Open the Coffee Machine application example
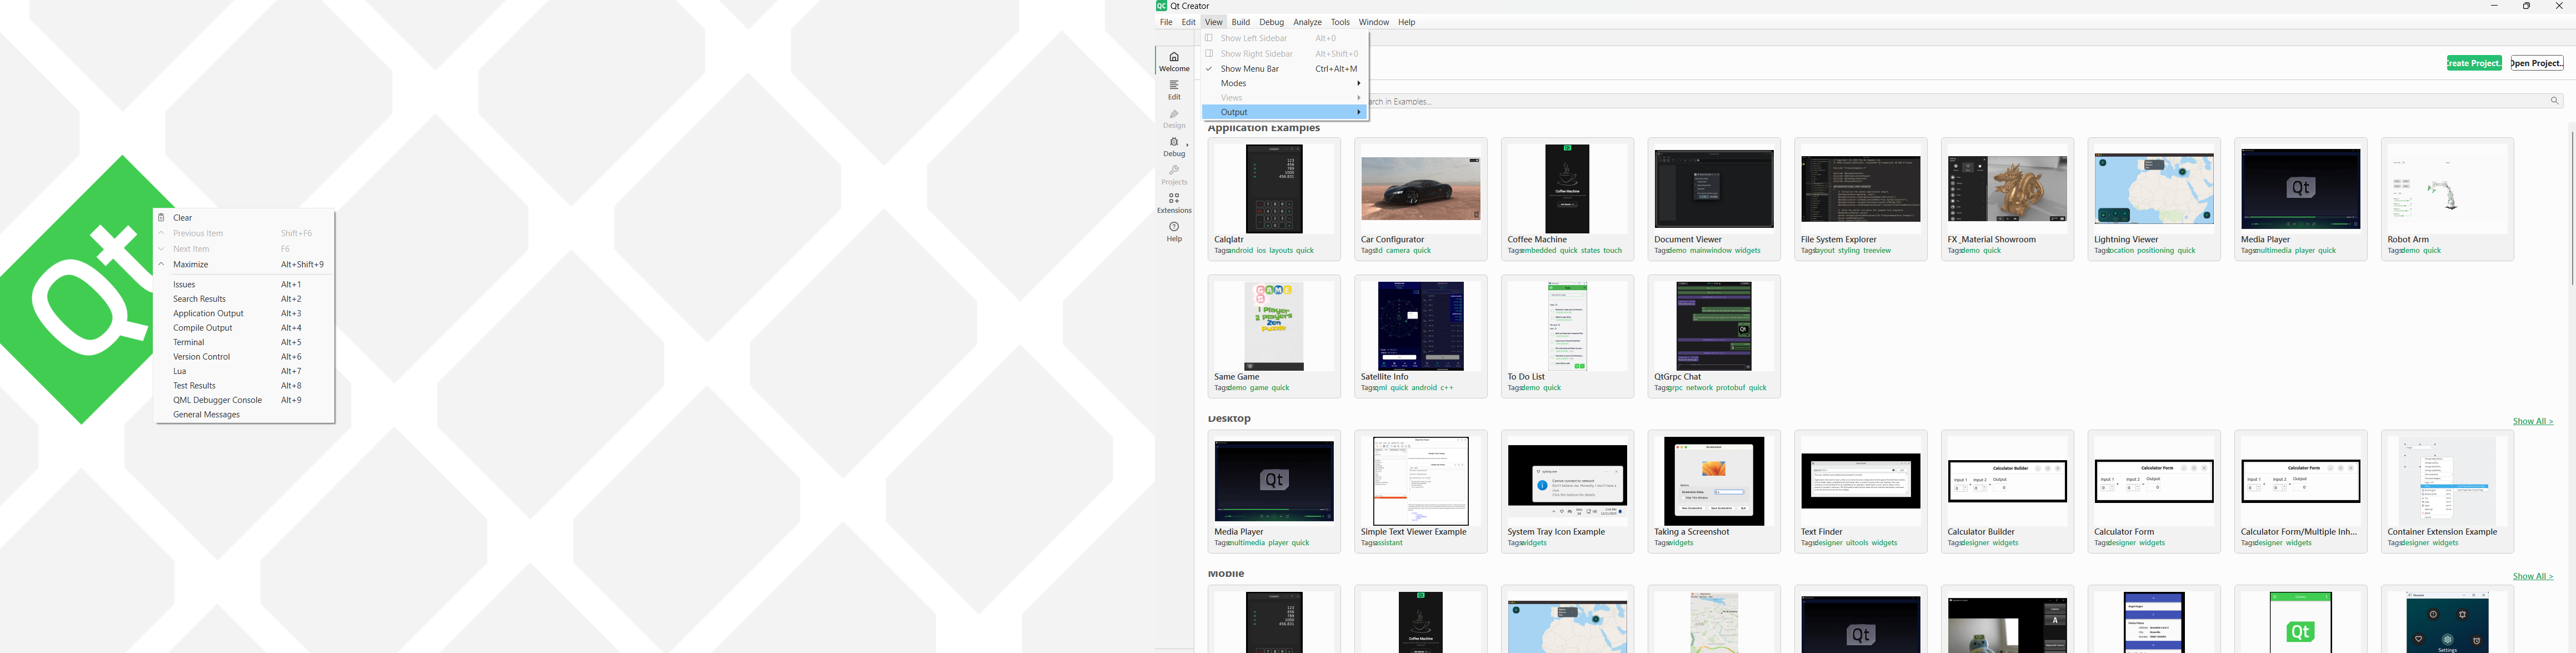 [x=1567, y=199]
